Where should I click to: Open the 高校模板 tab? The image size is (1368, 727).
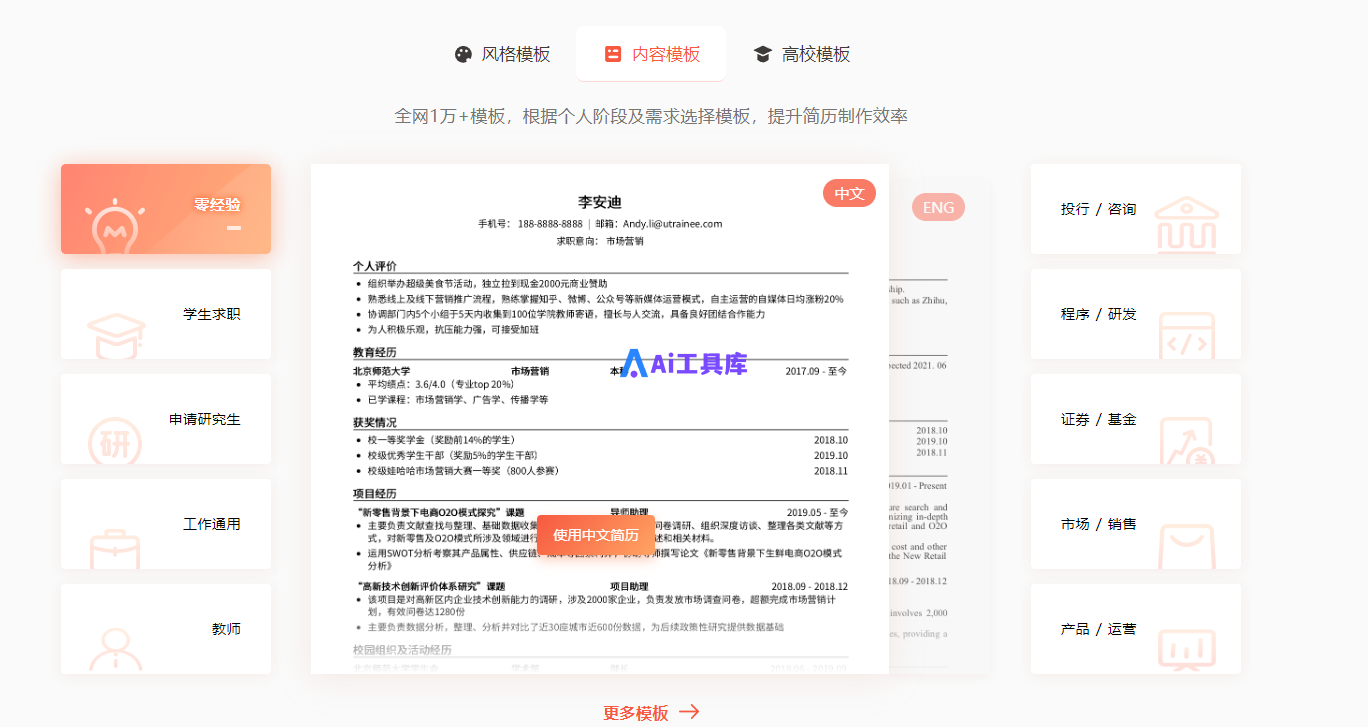(x=802, y=54)
